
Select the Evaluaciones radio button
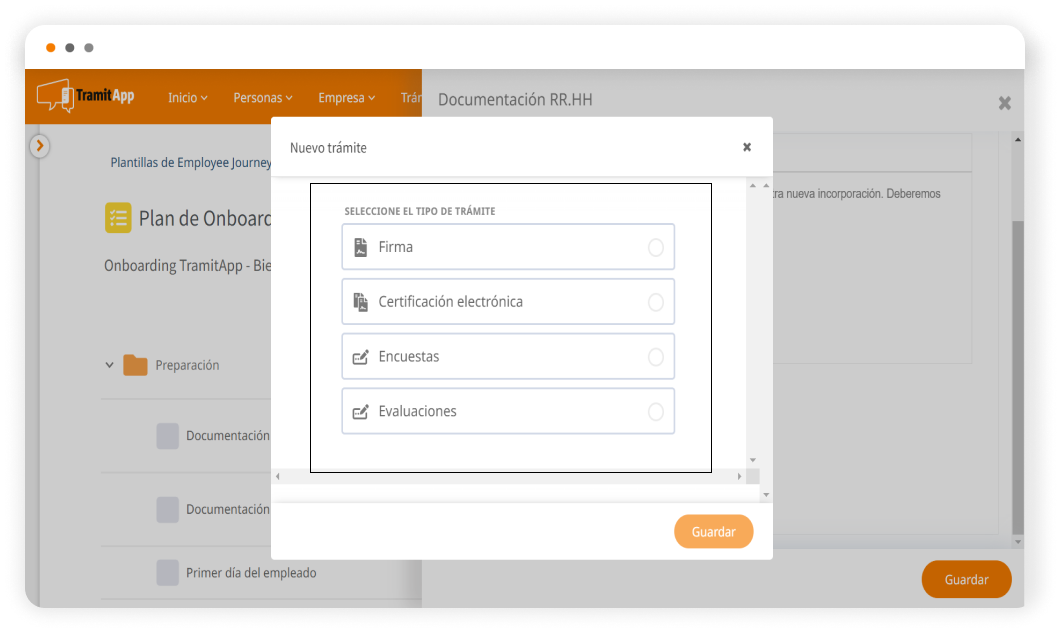[656, 412]
